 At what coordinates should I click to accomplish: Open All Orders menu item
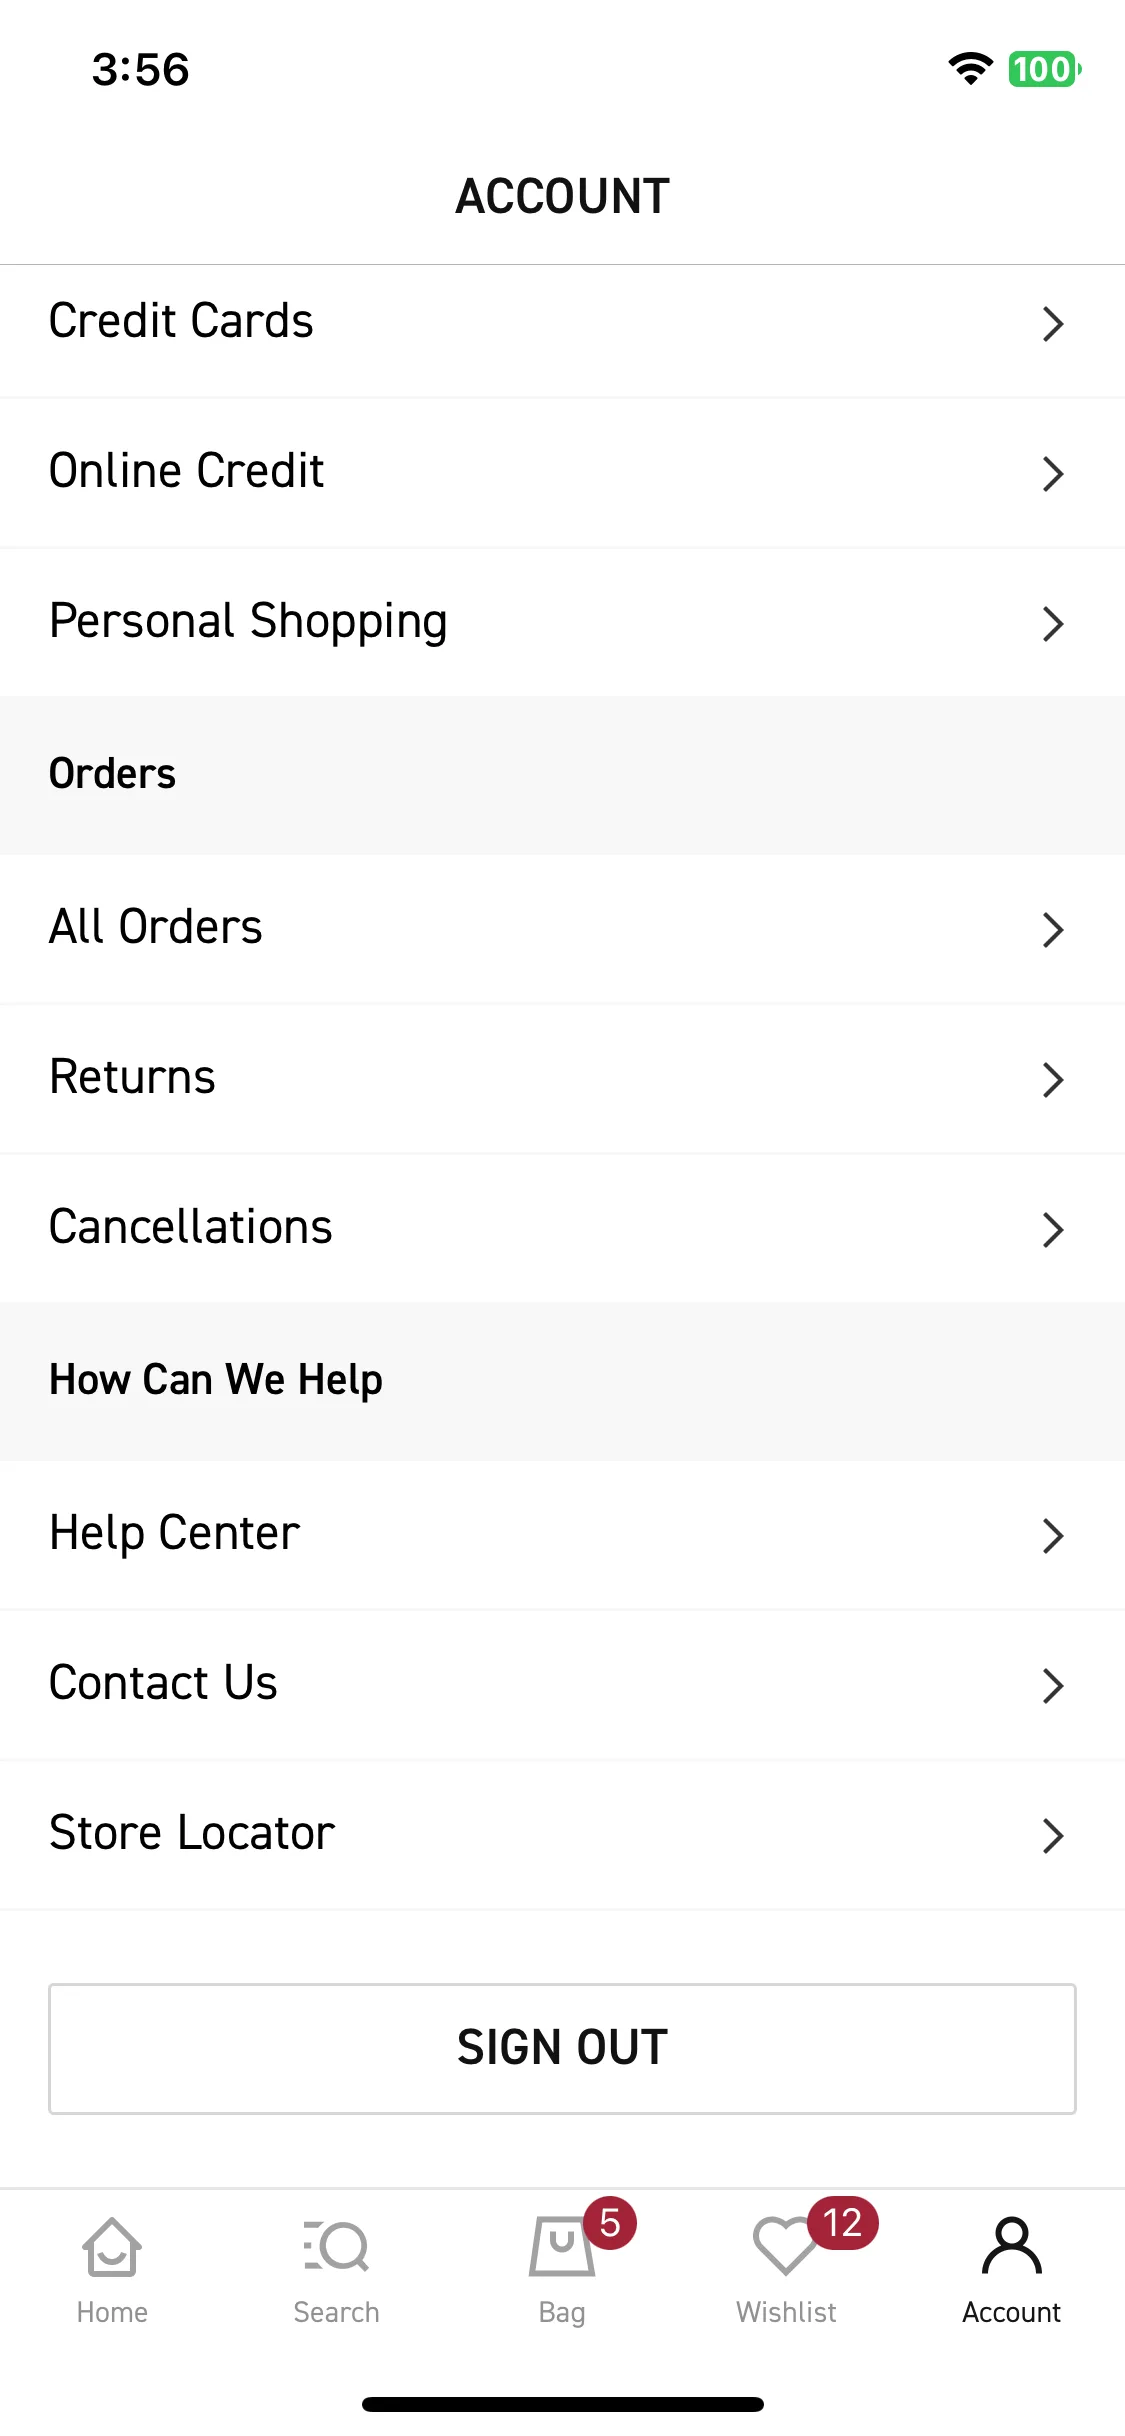coord(562,929)
